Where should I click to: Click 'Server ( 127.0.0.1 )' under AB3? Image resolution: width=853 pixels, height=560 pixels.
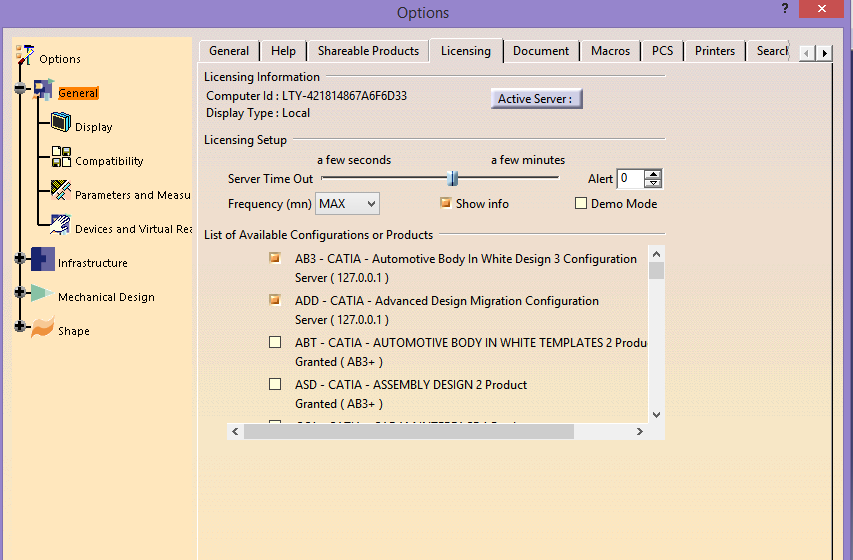pyautogui.click(x=342, y=278)
